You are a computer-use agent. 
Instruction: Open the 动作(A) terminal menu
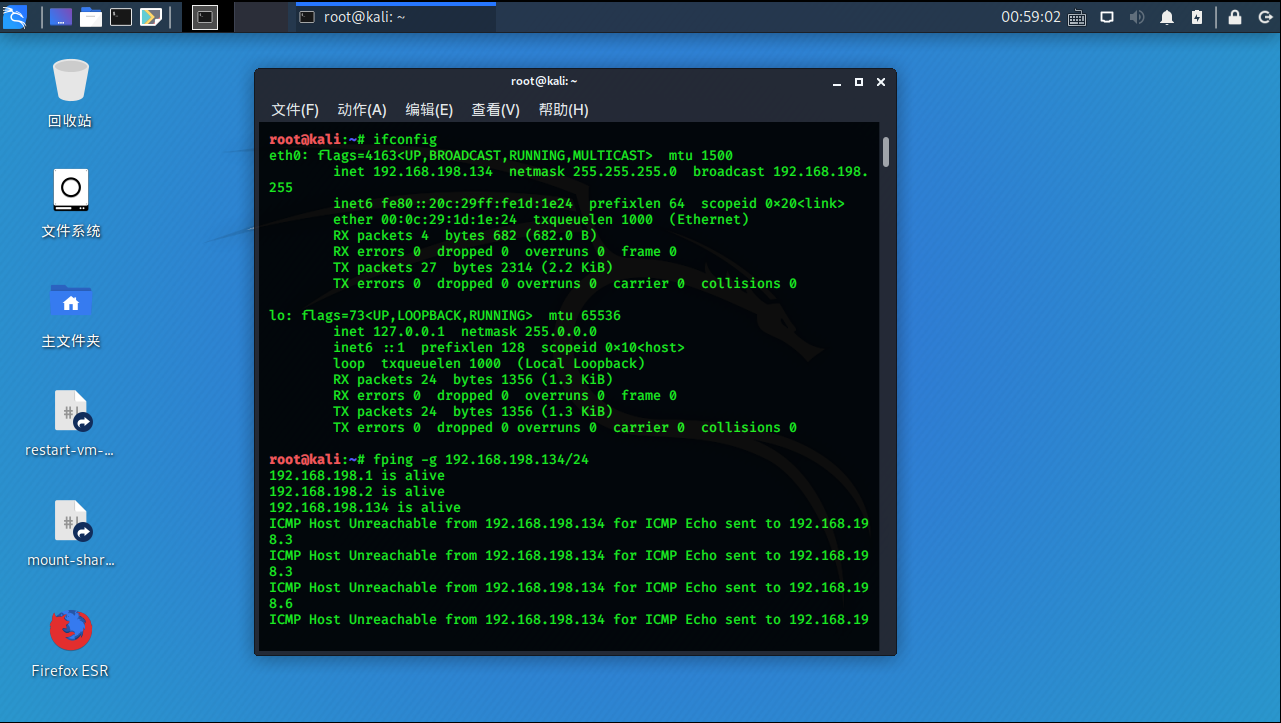(362, 110)
